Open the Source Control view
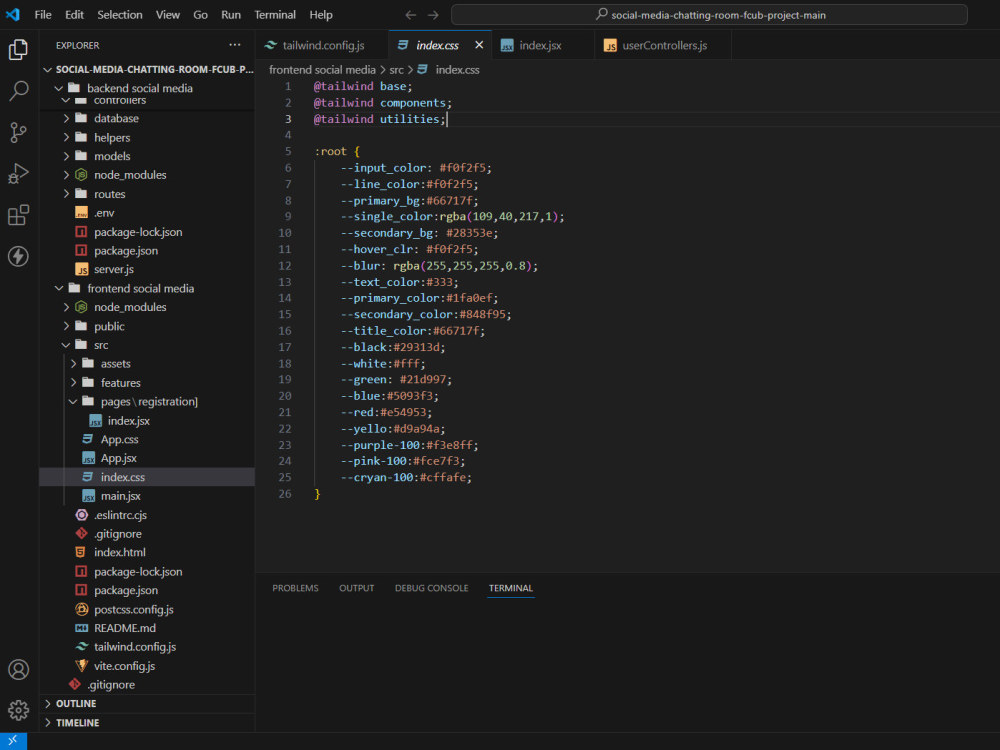Screen dimensions: 1000x750 click(18, 132)
